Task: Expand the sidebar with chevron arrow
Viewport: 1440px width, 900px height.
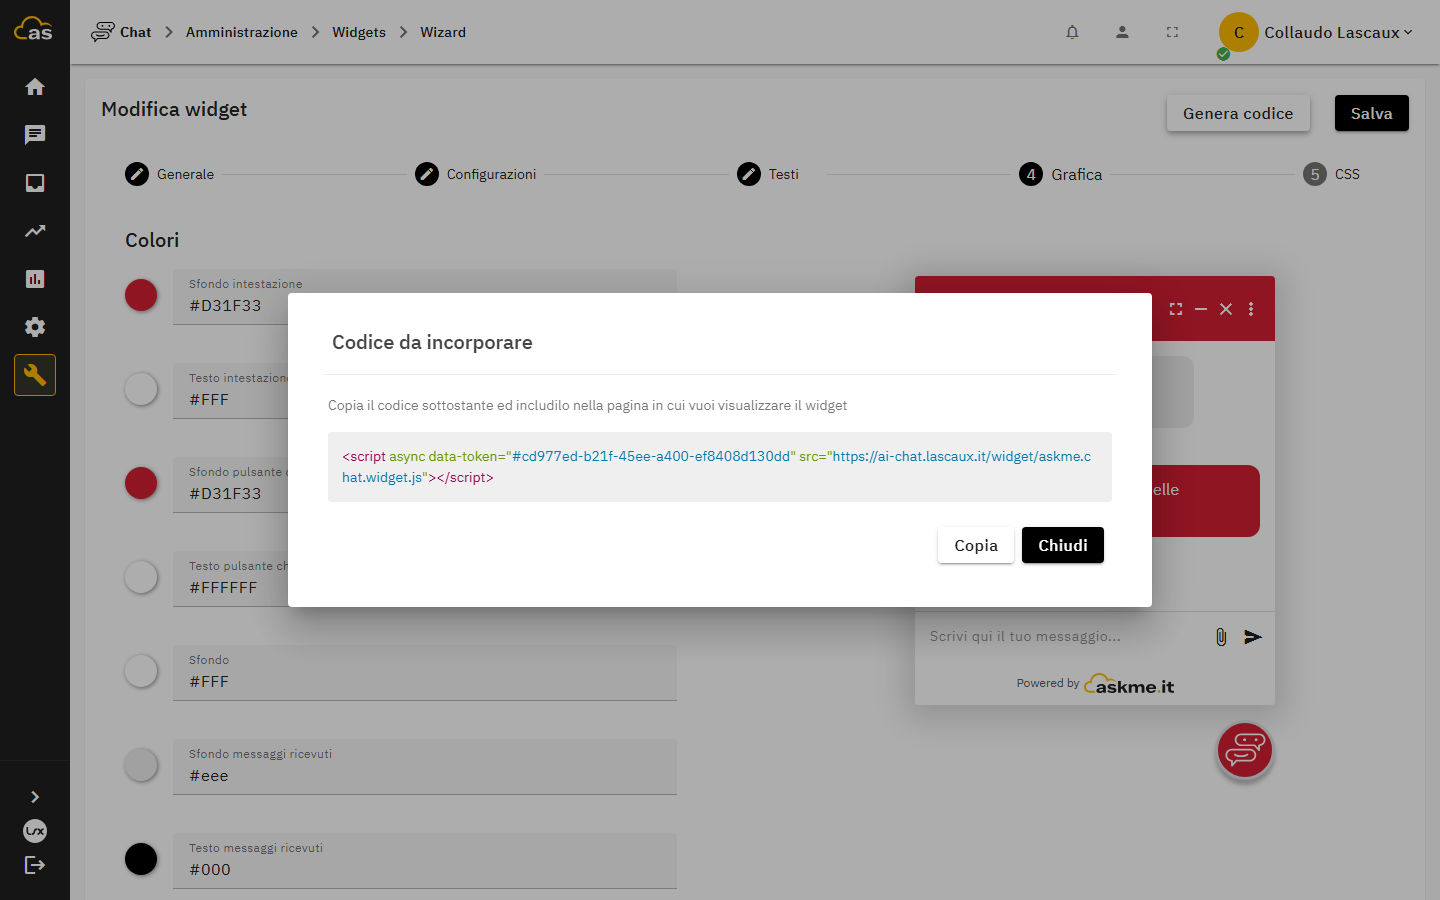Action: [x=35, y=797]
